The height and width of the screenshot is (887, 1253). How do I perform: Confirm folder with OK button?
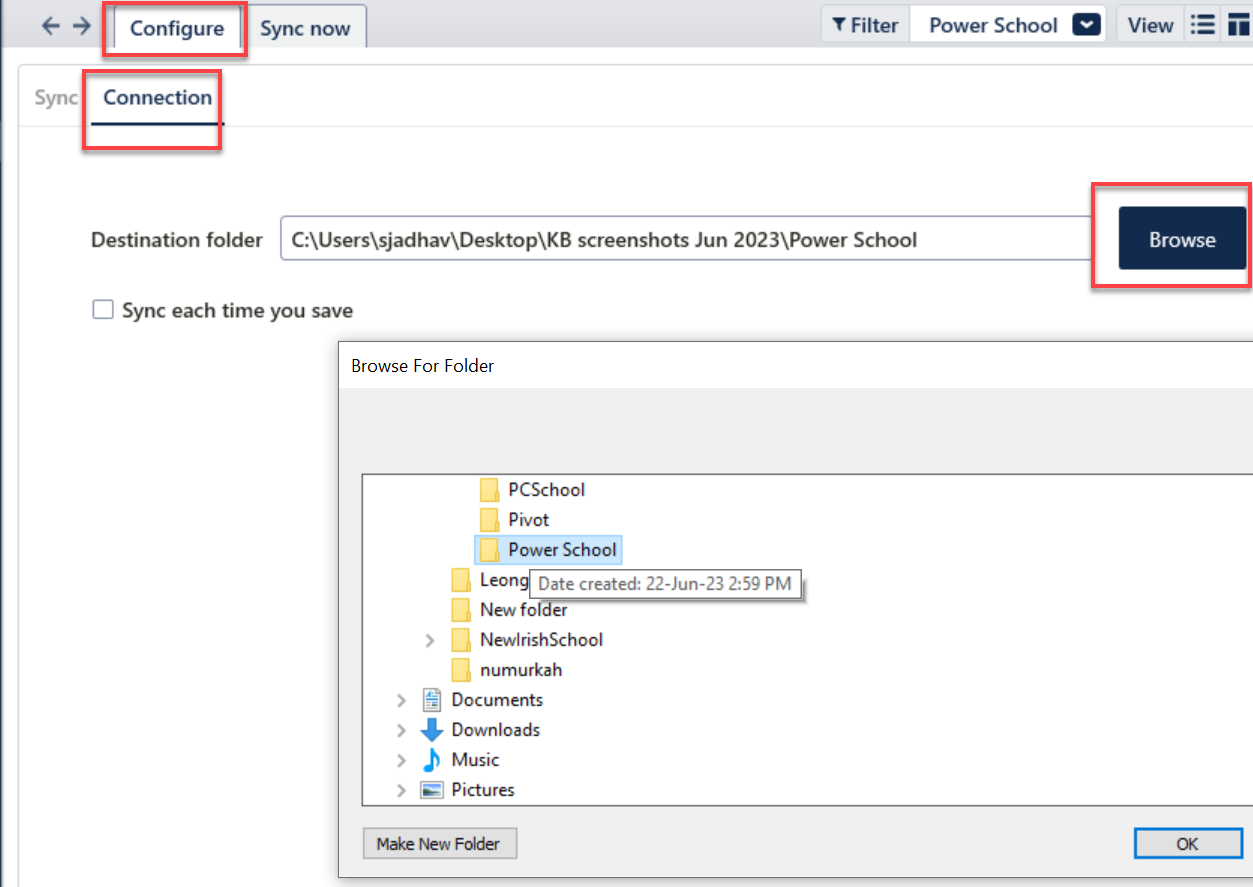[x=1187, y=844]
